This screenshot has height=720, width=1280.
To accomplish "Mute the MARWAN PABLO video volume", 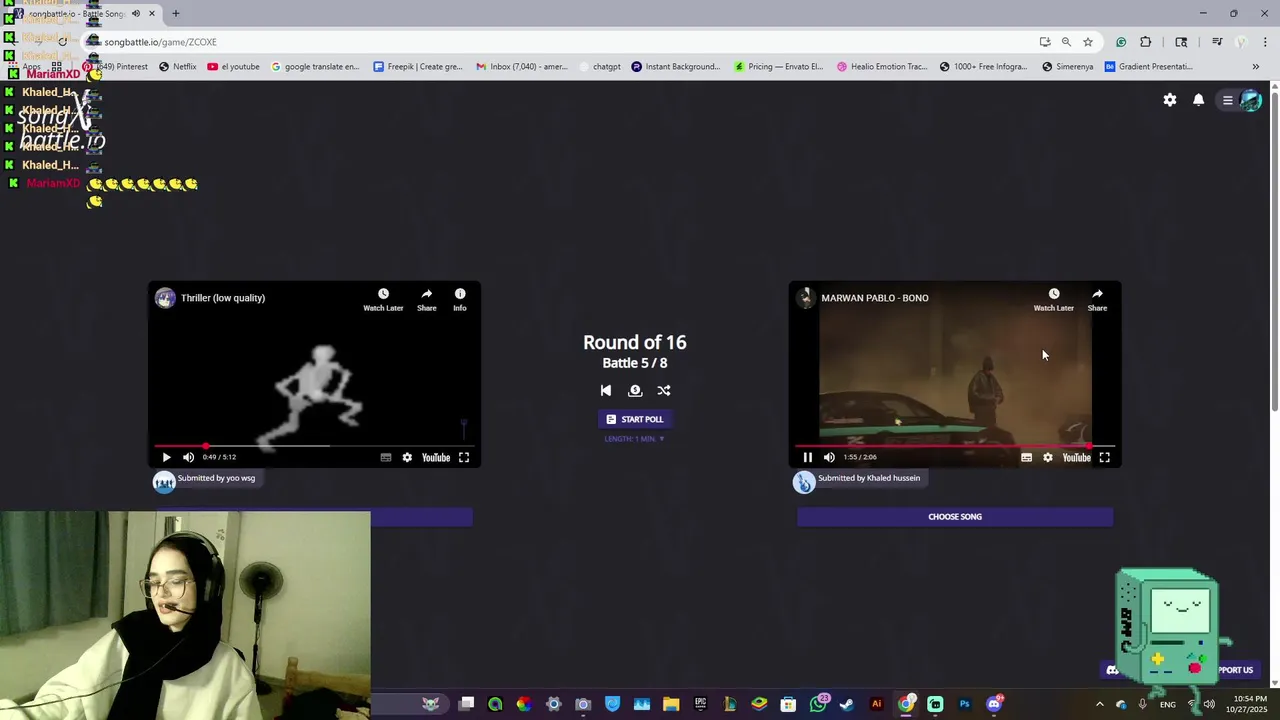I will coord(829,457).
